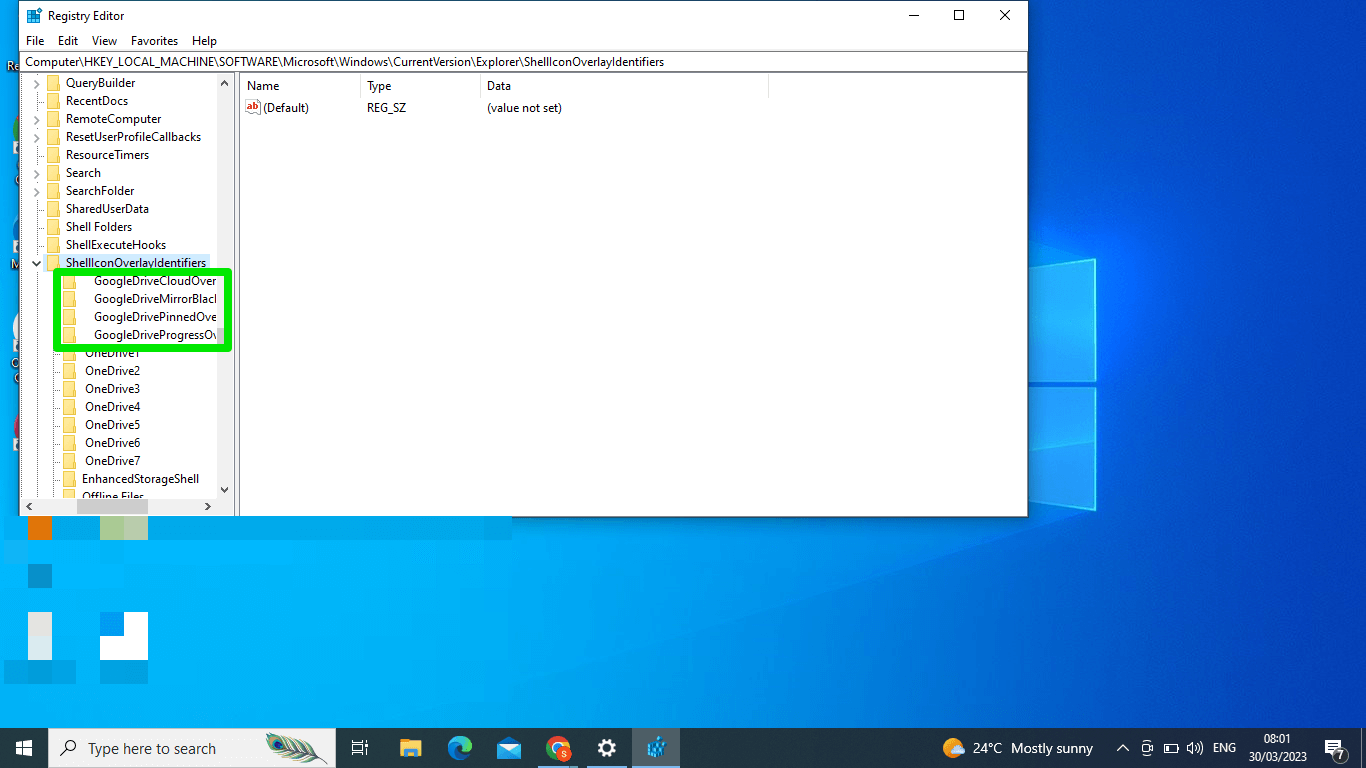Open the Windows Start menu

tap(24, 748)
